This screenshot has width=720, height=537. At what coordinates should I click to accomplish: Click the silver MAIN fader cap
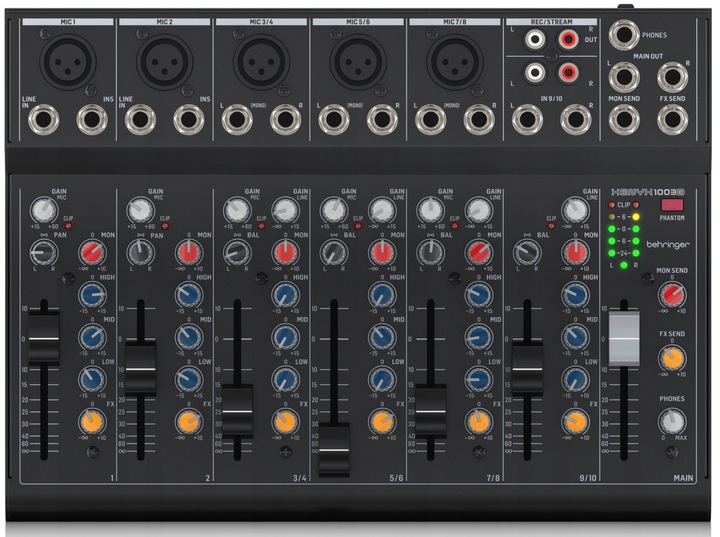pyautogui.click(x=624, y=339)
